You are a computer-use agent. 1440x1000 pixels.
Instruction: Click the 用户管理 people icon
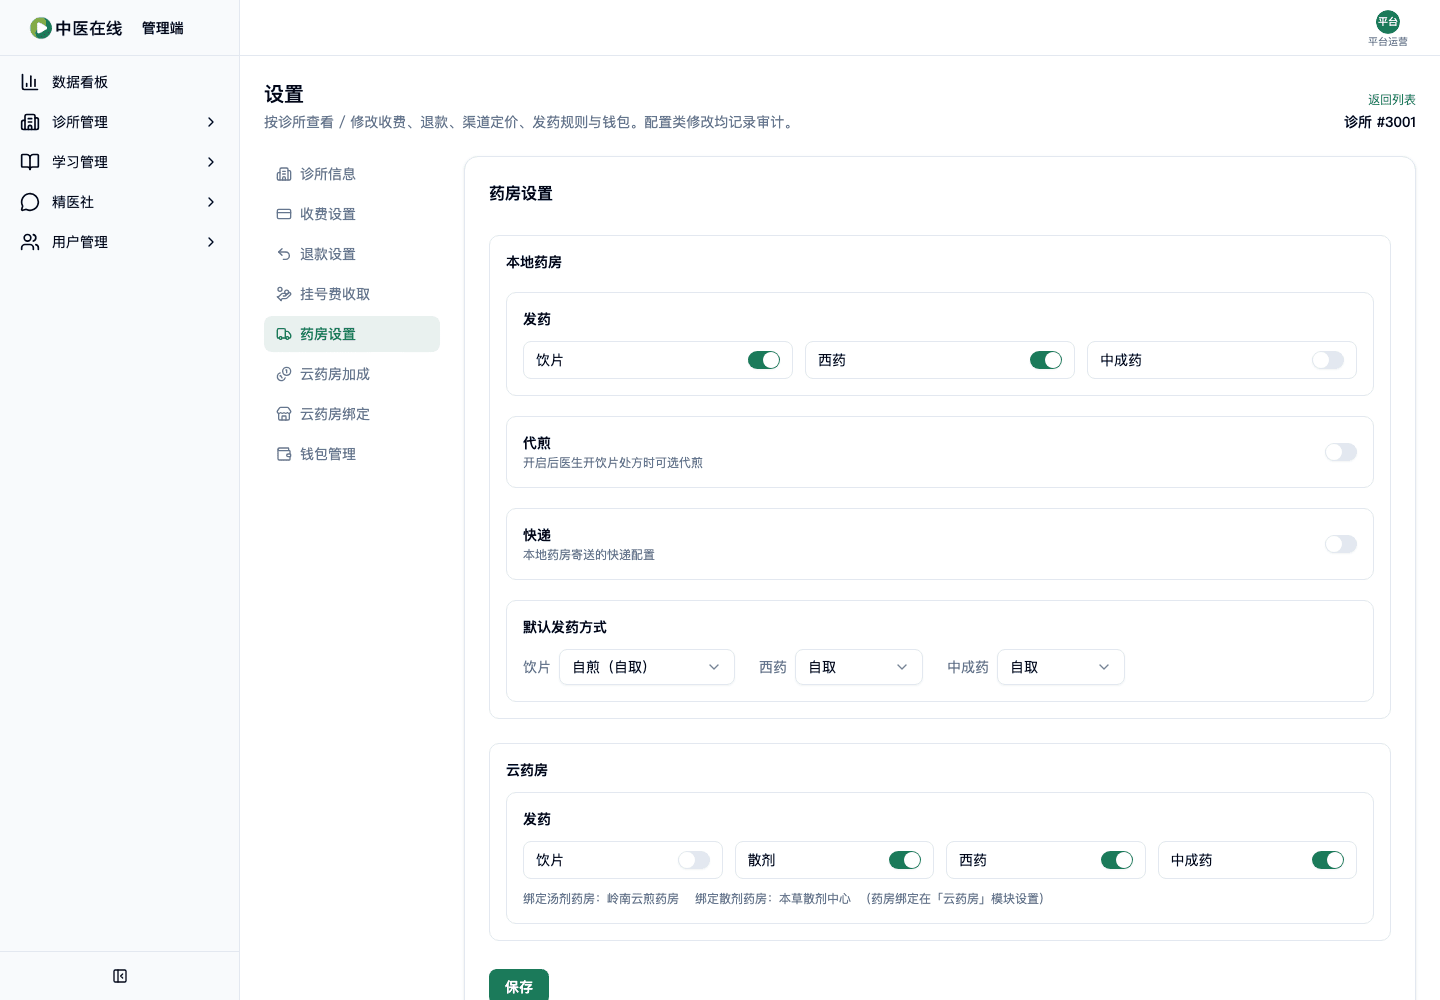(x=30, y=242)
